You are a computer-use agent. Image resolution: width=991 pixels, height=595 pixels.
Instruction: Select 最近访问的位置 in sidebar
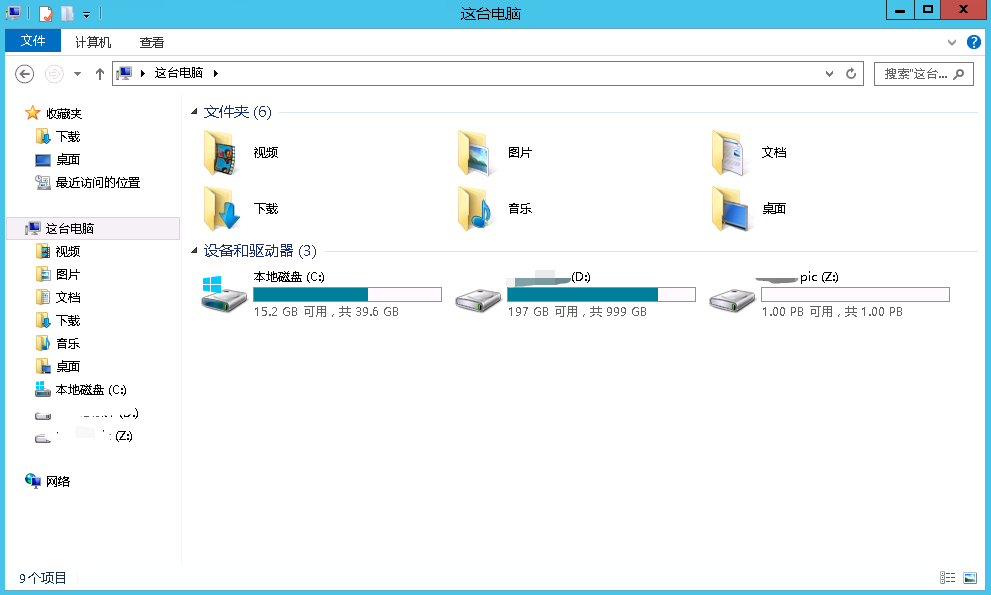click(x=88, y=183)
